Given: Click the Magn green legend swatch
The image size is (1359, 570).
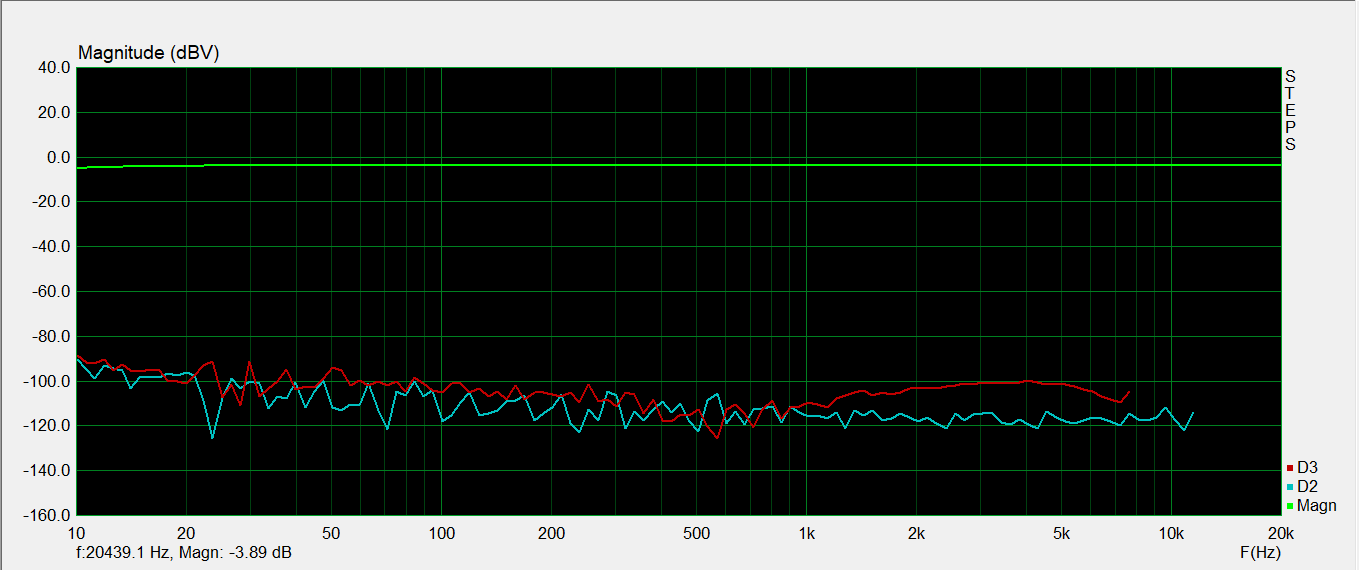Looking at the screenshot, I should (x=1290, y=506).
